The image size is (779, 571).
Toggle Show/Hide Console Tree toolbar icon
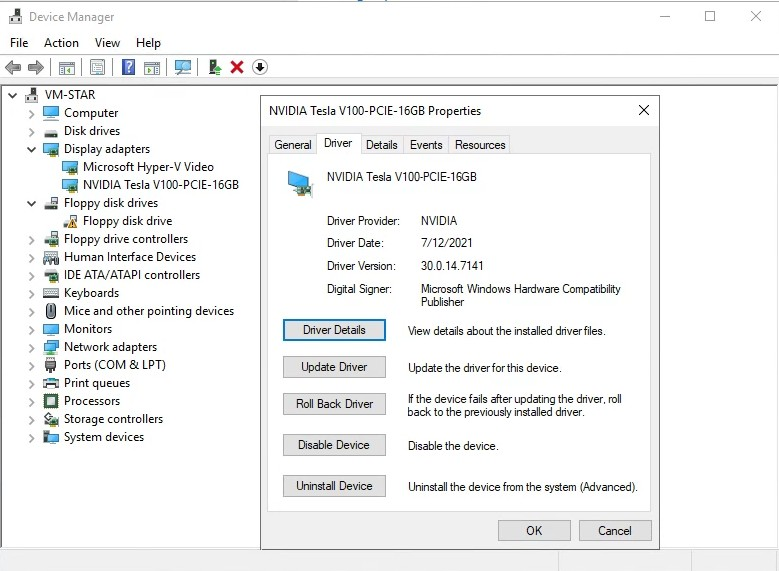click(x=67, y=67)
